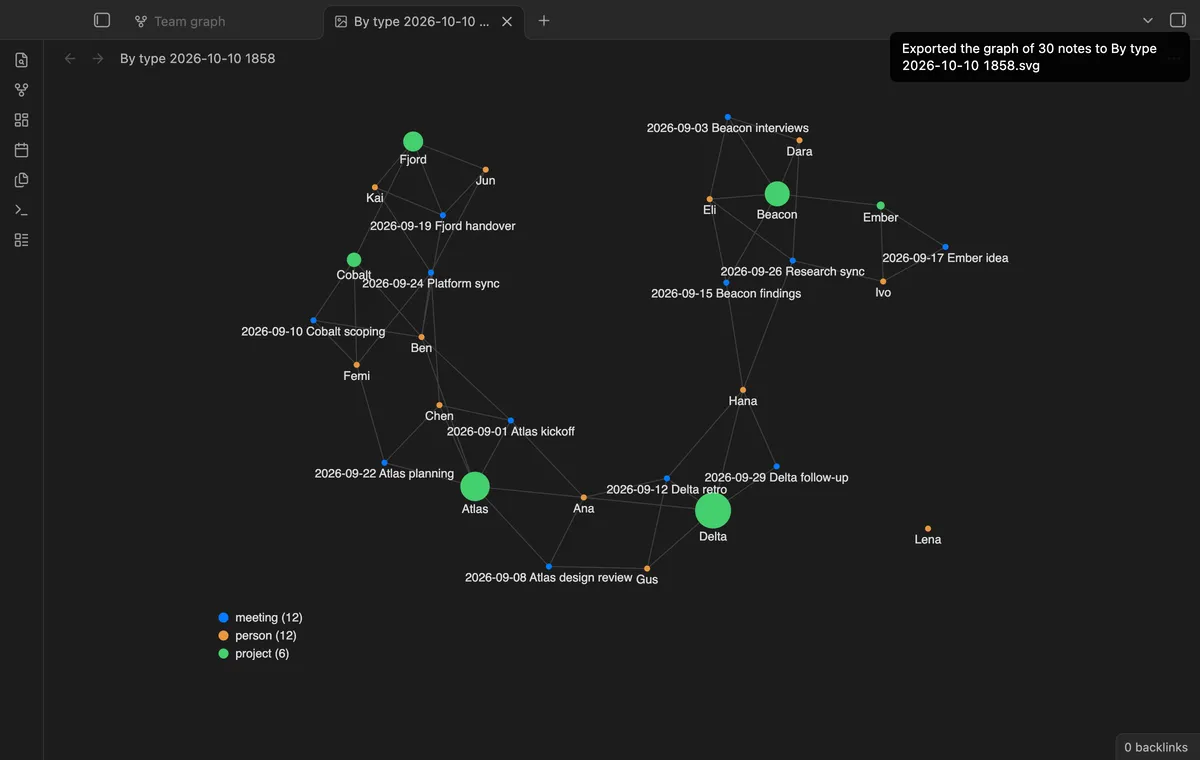Click the 2026-09-12 Delta retro label

(667, 490)
